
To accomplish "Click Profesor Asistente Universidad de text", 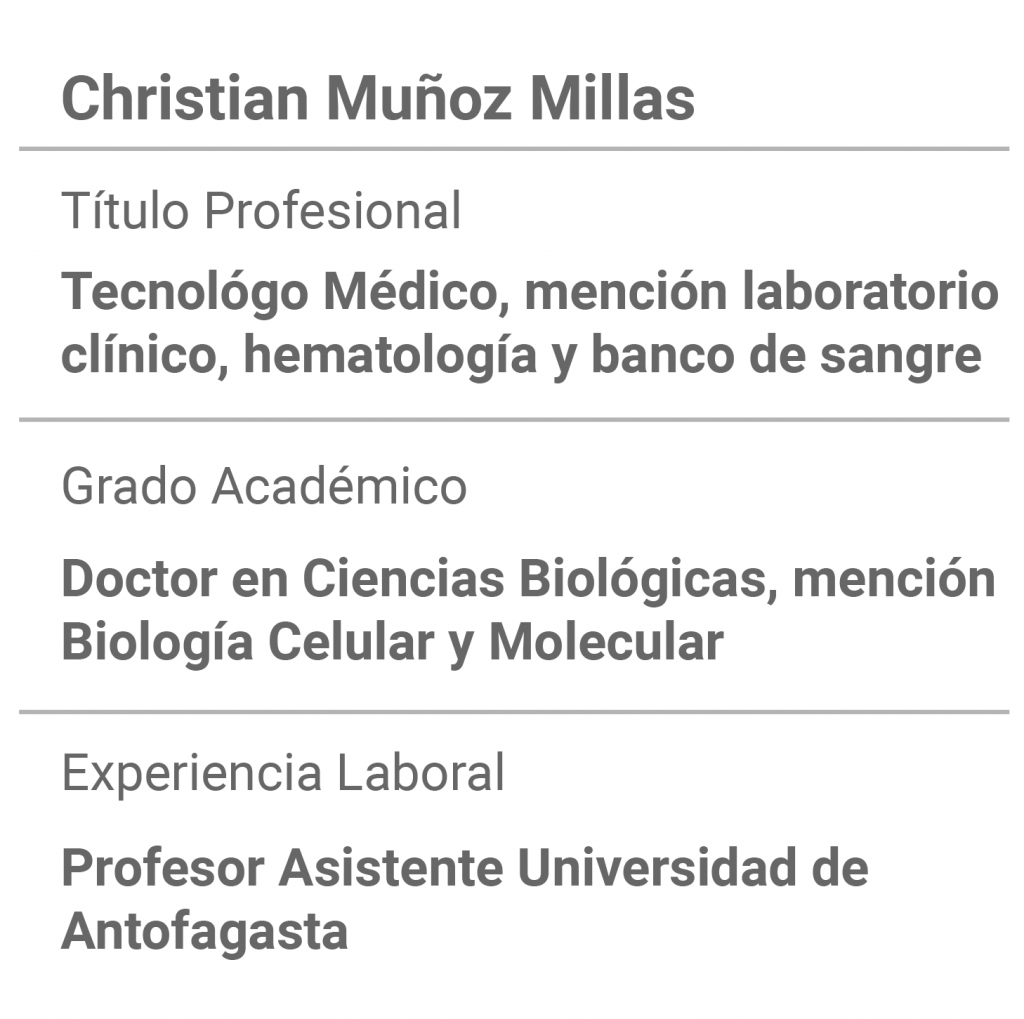I will point(465,867).
